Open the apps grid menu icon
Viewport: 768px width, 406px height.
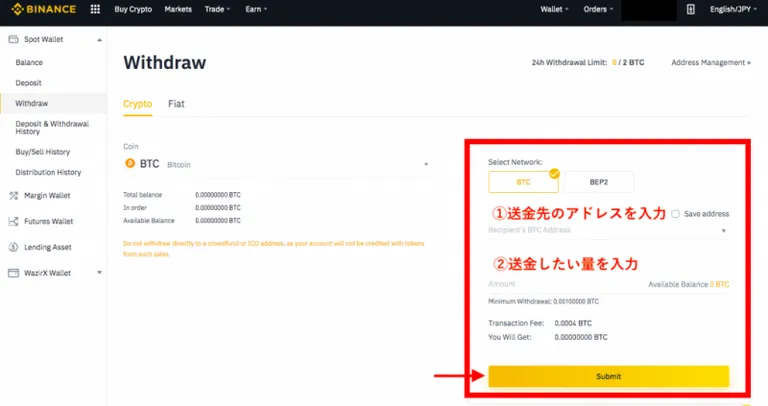click(95, 9)
